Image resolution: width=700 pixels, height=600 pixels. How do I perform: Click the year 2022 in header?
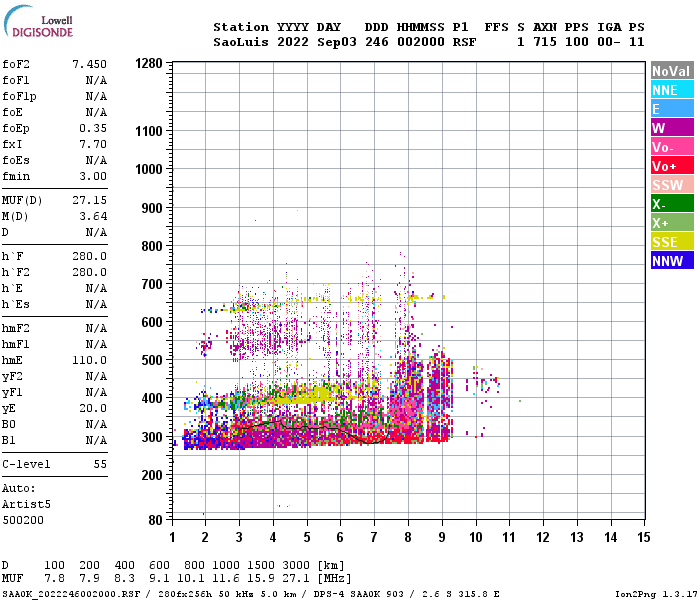[293, 42]
